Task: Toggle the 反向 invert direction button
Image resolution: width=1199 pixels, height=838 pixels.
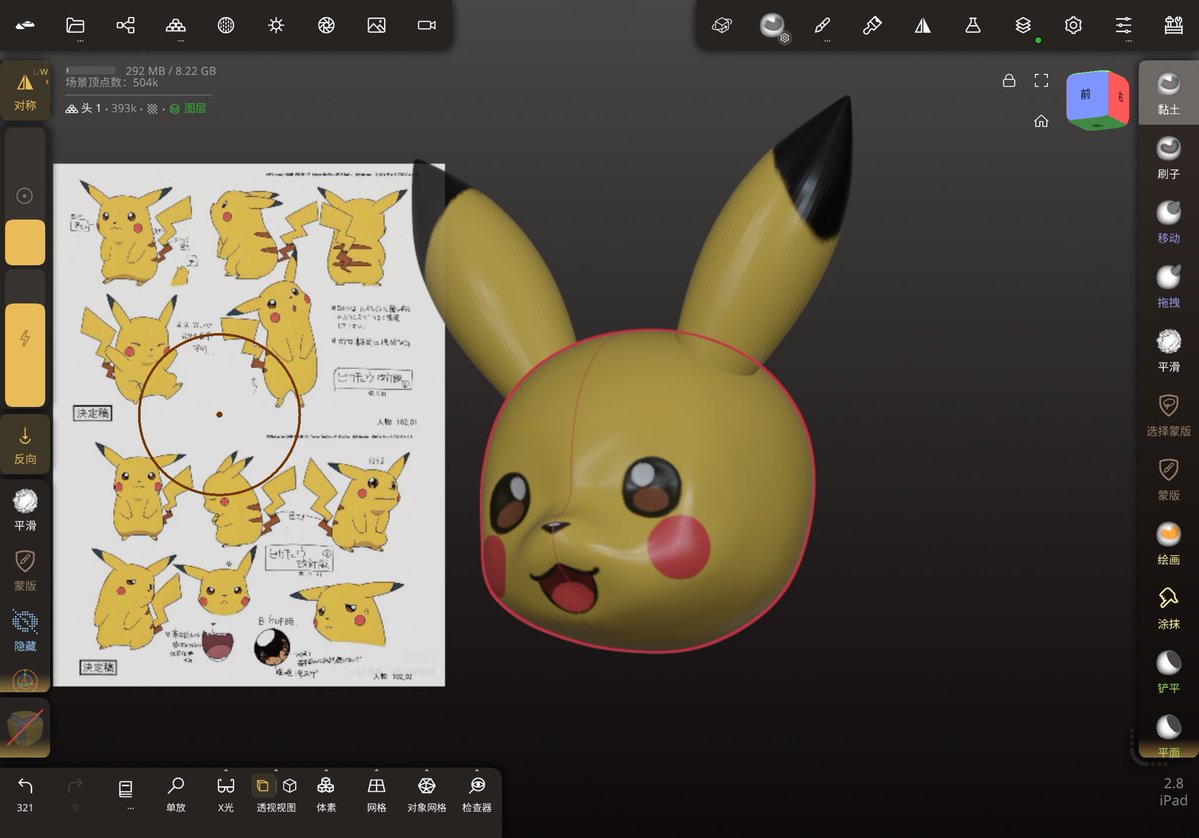Action: [x=25, y=445]
